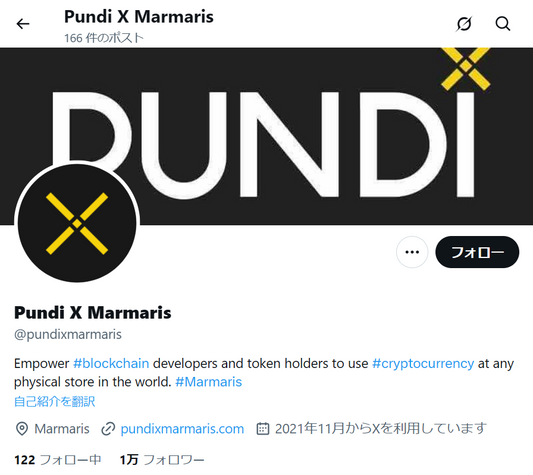Open search with the magnifier icon
The image size is (533, 475).
[x=503, y=24]
